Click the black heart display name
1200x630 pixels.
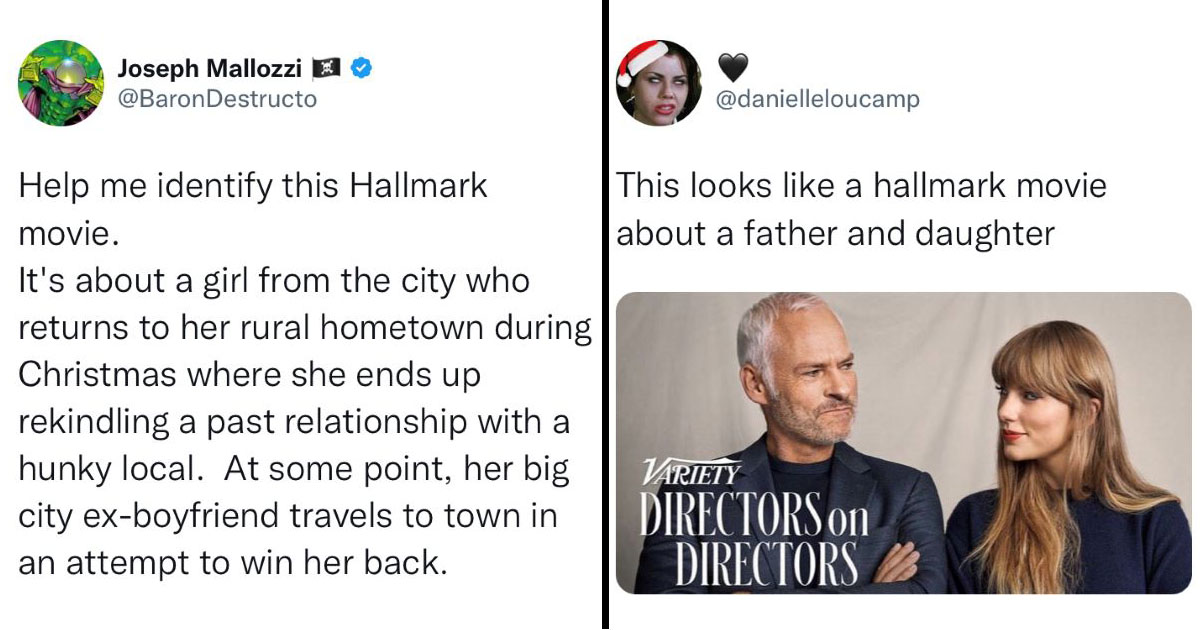coord(734,67)
